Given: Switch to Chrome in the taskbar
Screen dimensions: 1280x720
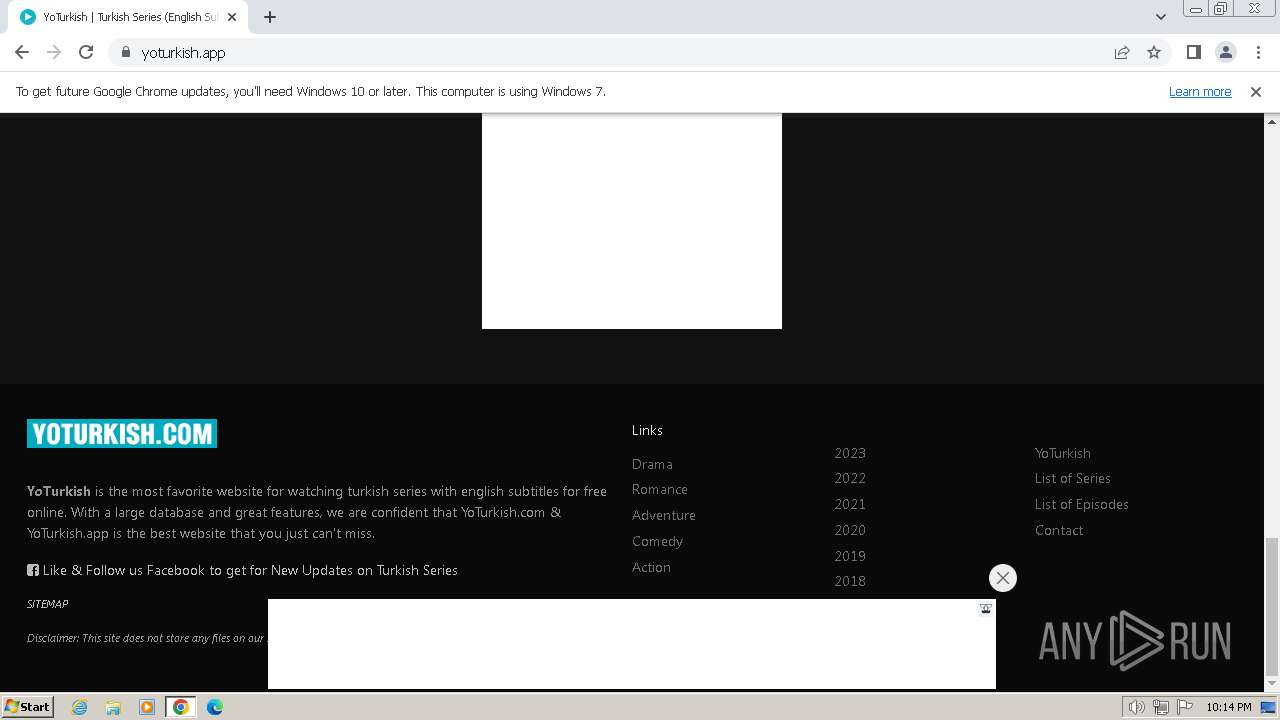Looking at the screenshot, I should [x=181, y=707].
